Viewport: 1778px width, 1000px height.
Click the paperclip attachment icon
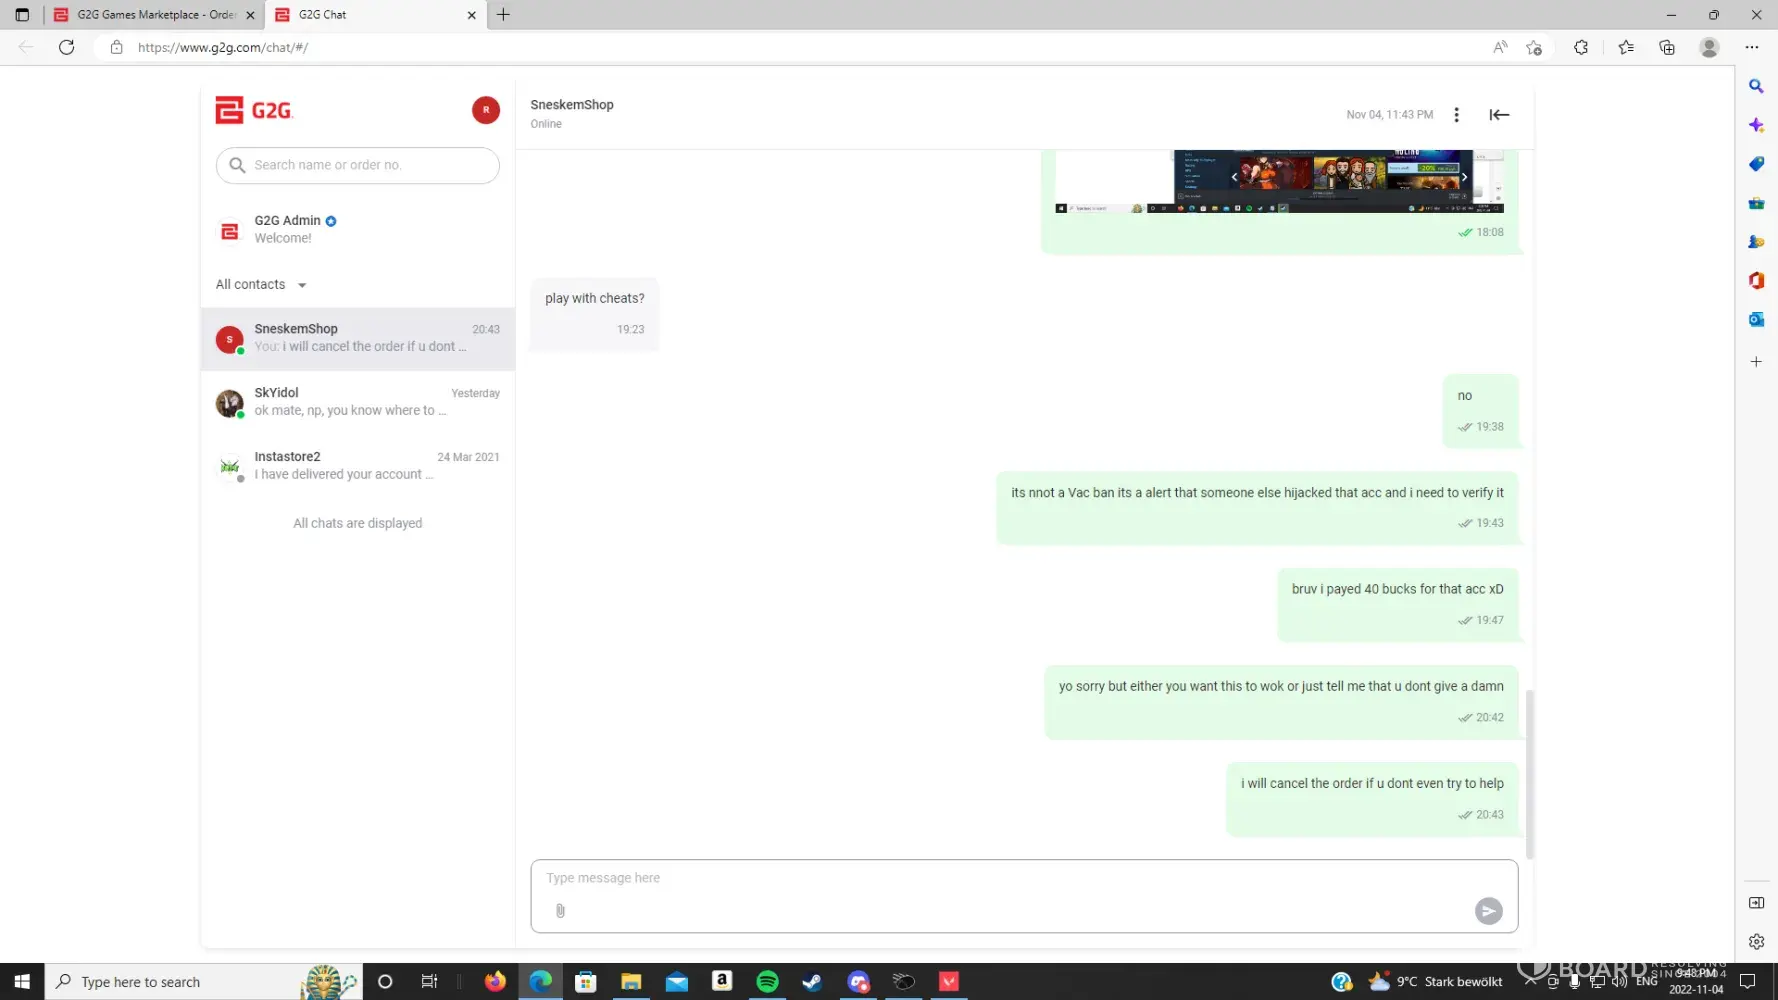tap(560, 910)
